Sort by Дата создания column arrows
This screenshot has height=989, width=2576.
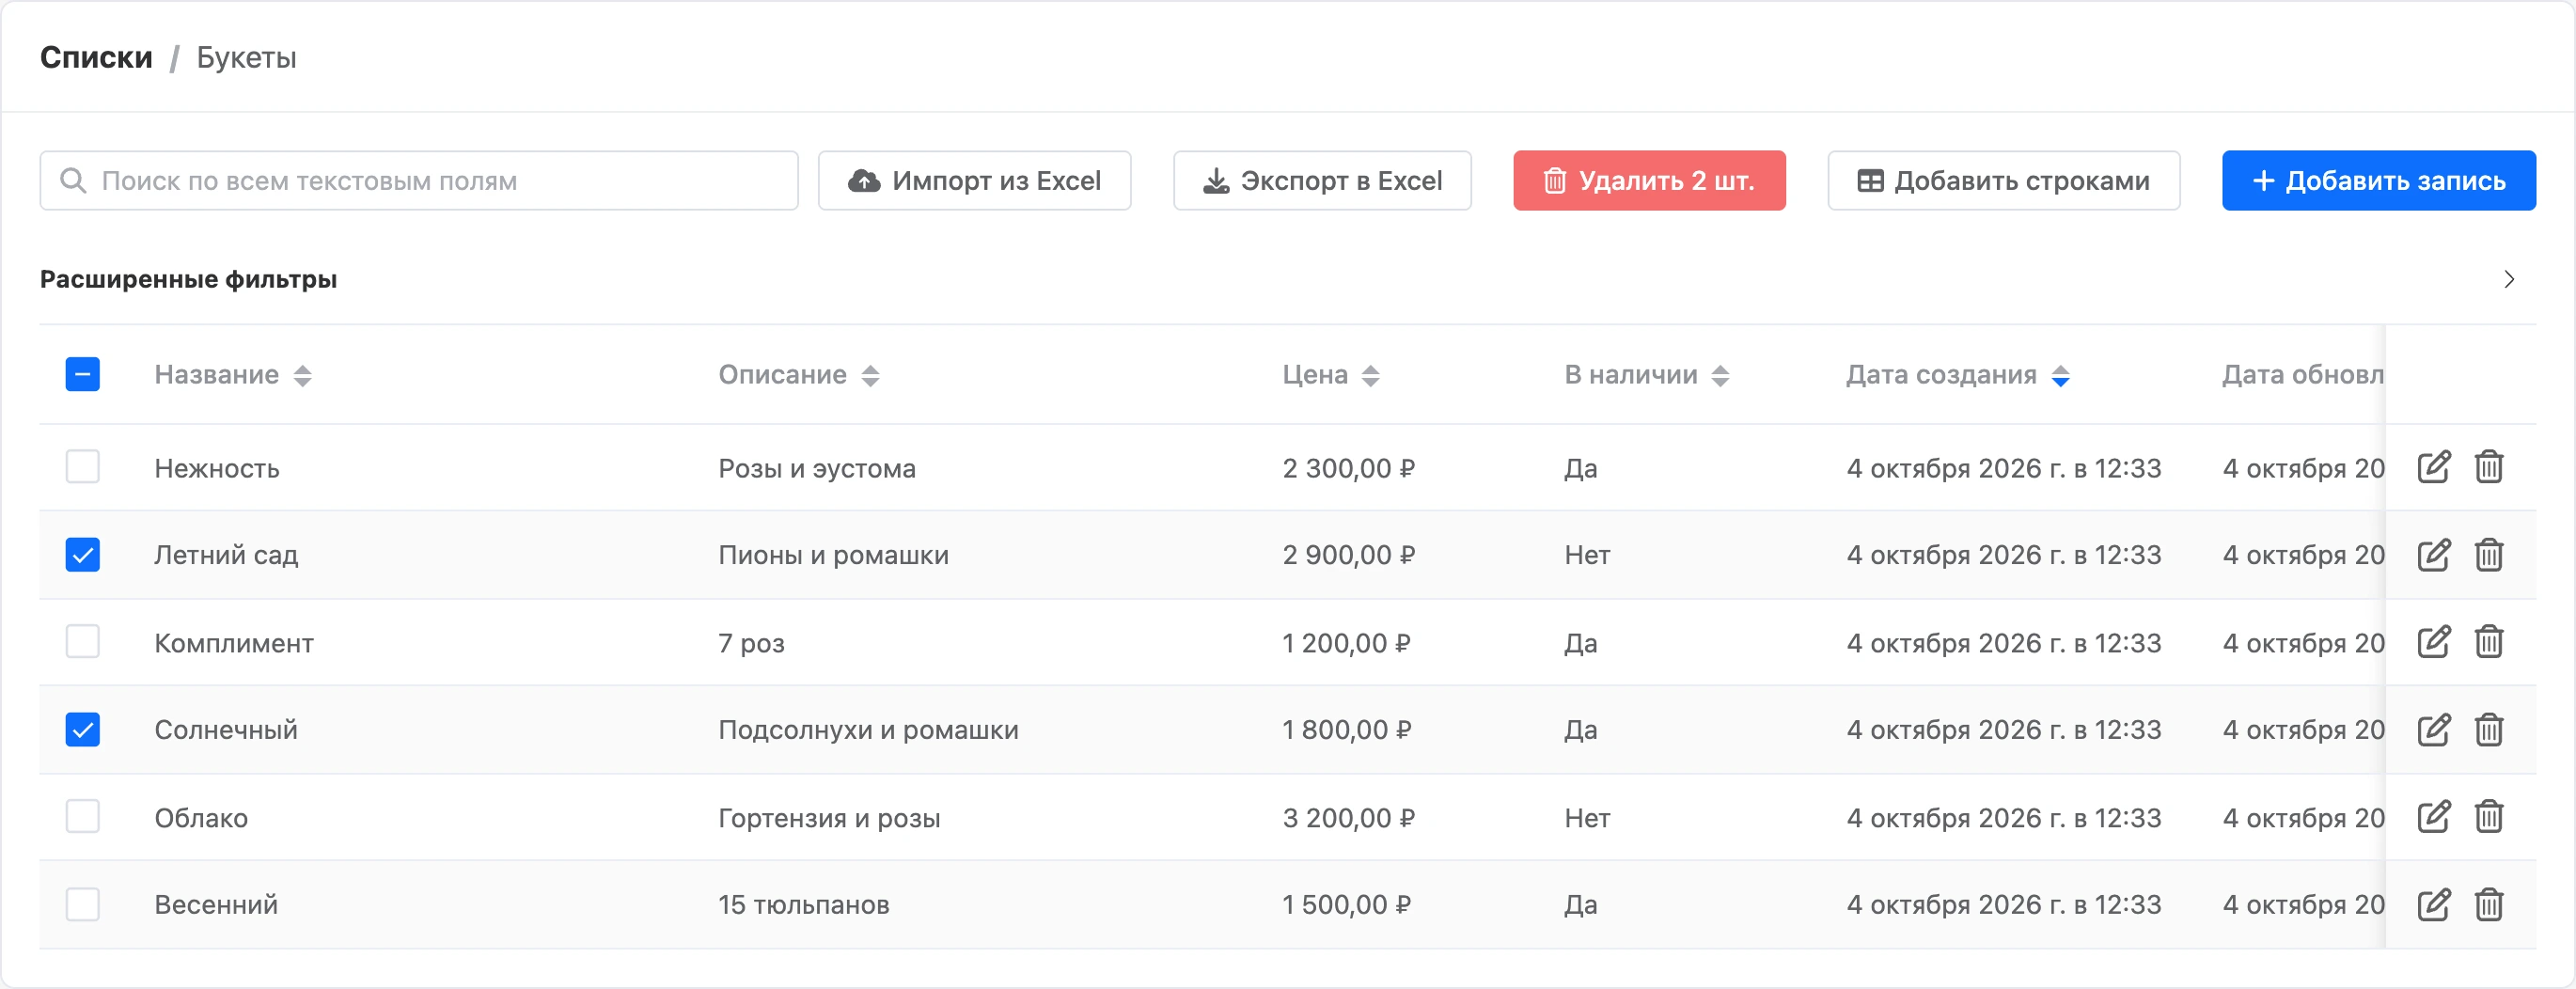(2061, 376)
